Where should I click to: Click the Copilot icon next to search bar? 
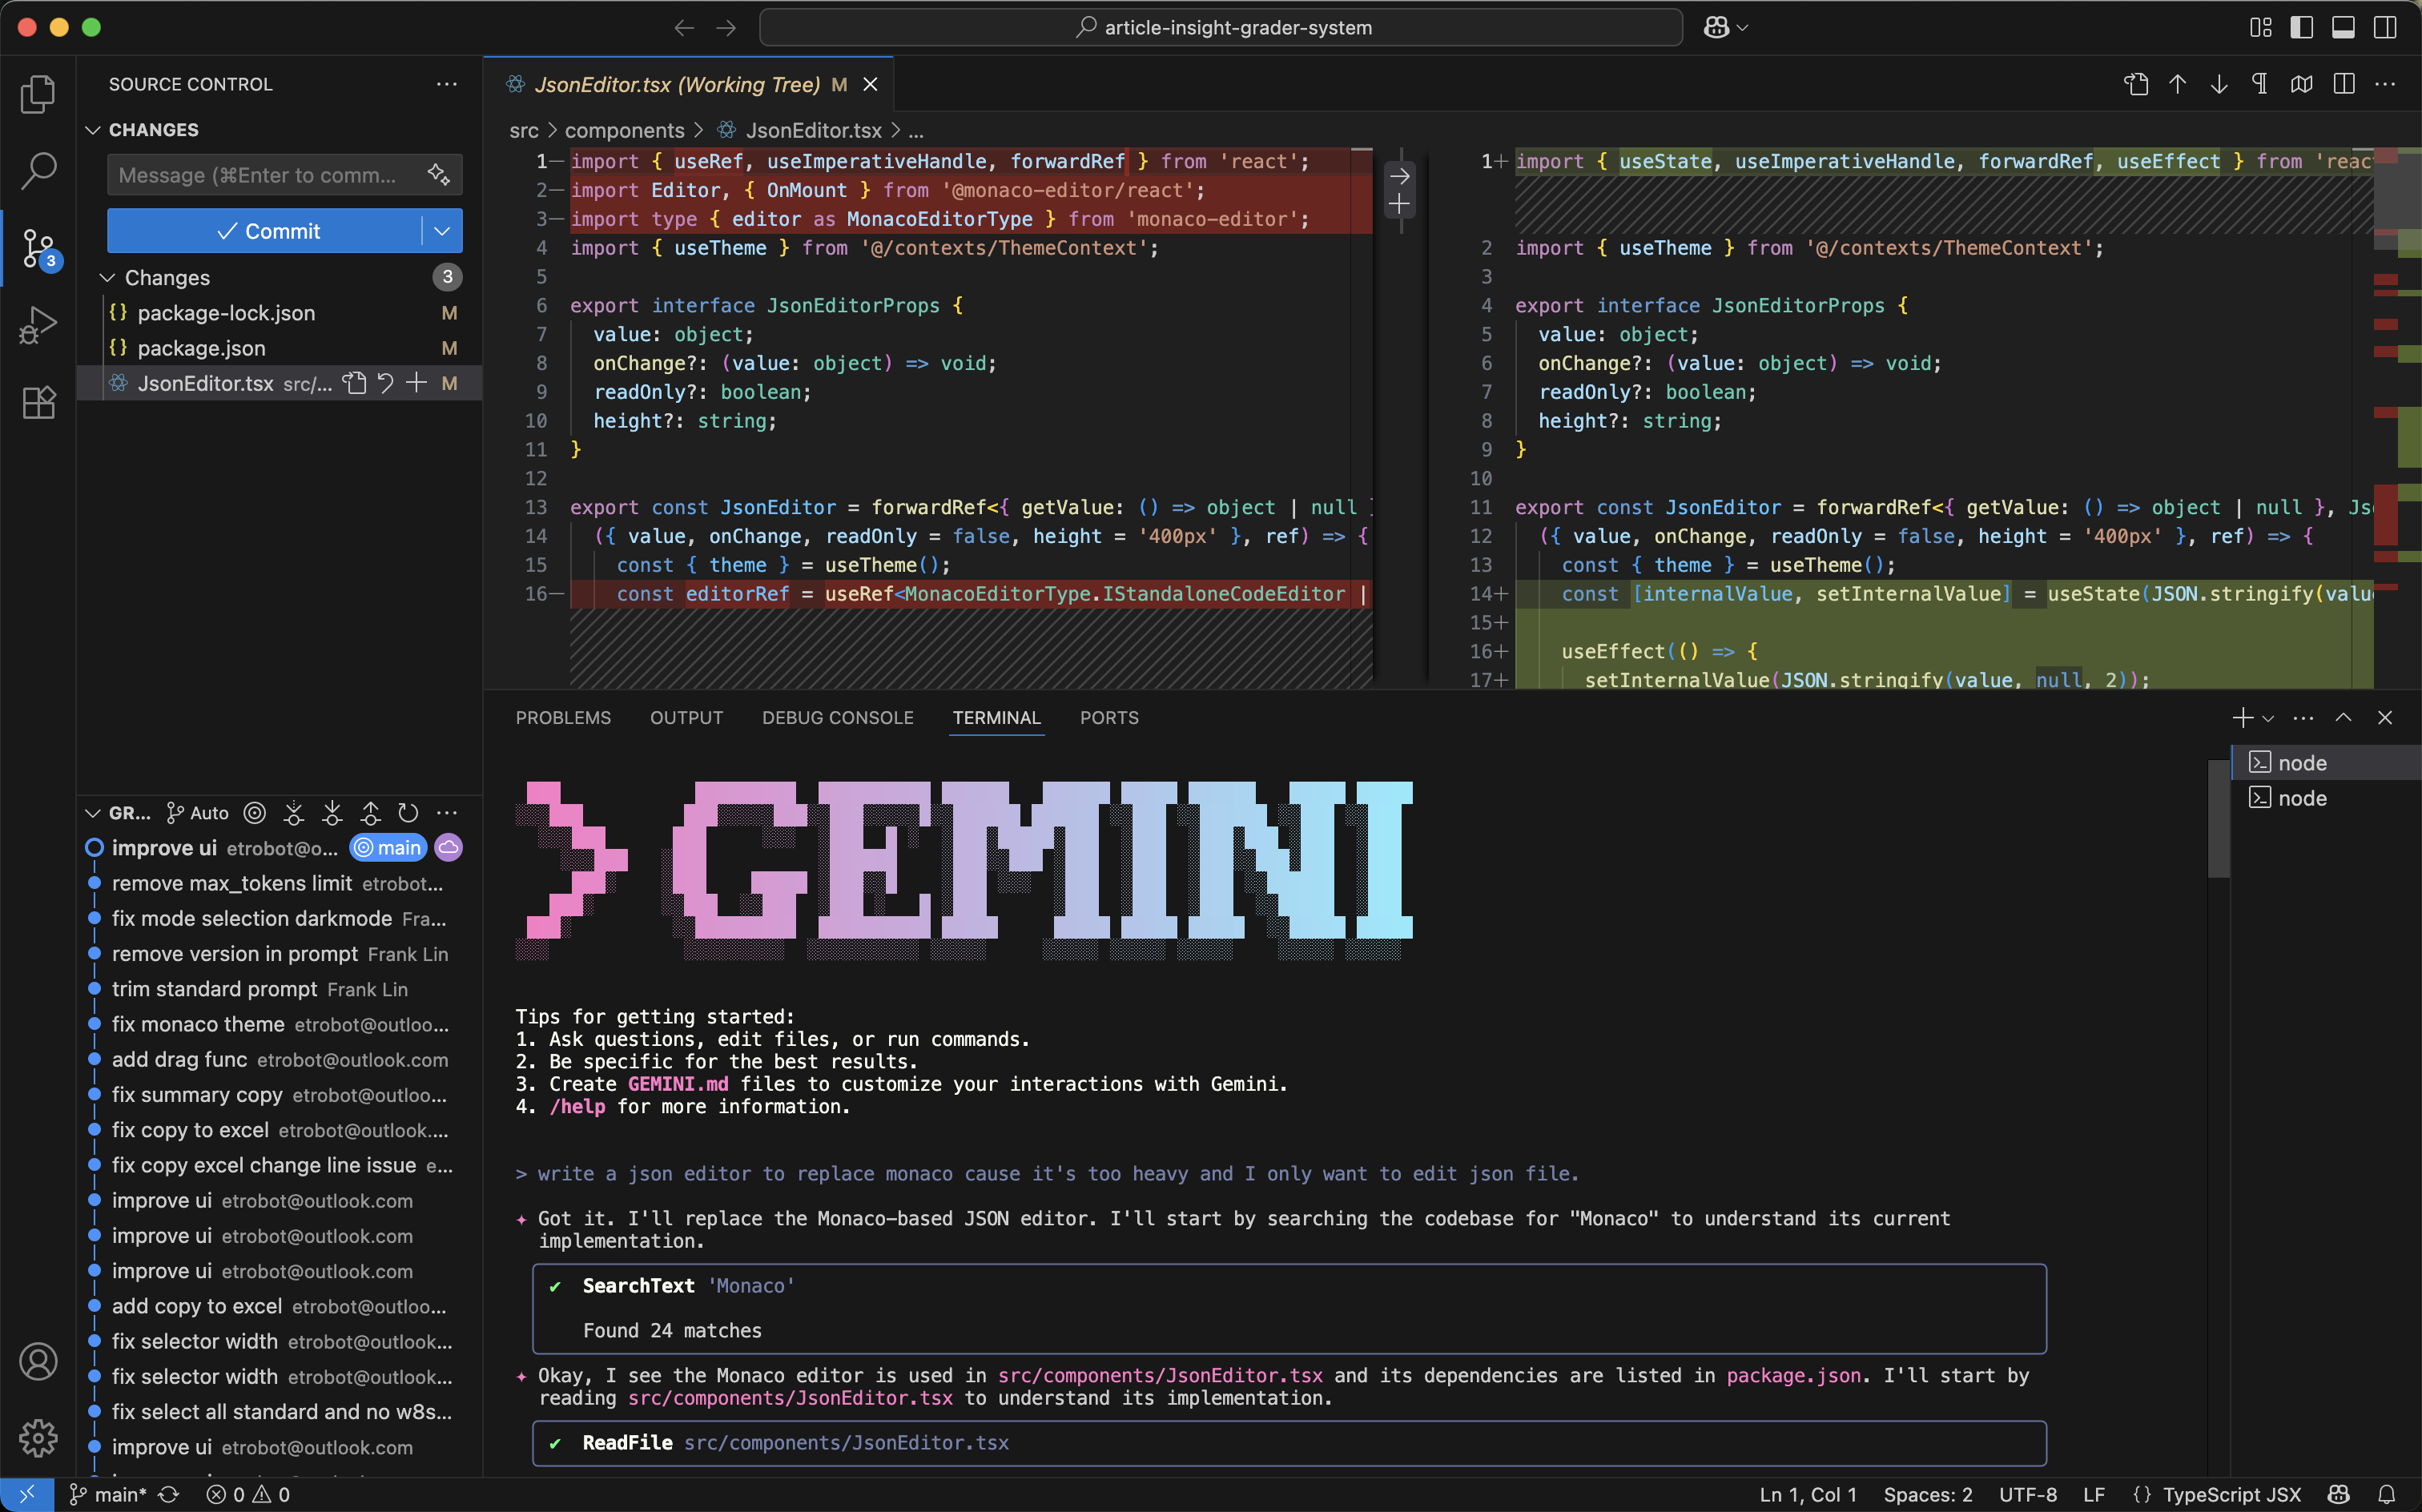(x=1716, y=27)
